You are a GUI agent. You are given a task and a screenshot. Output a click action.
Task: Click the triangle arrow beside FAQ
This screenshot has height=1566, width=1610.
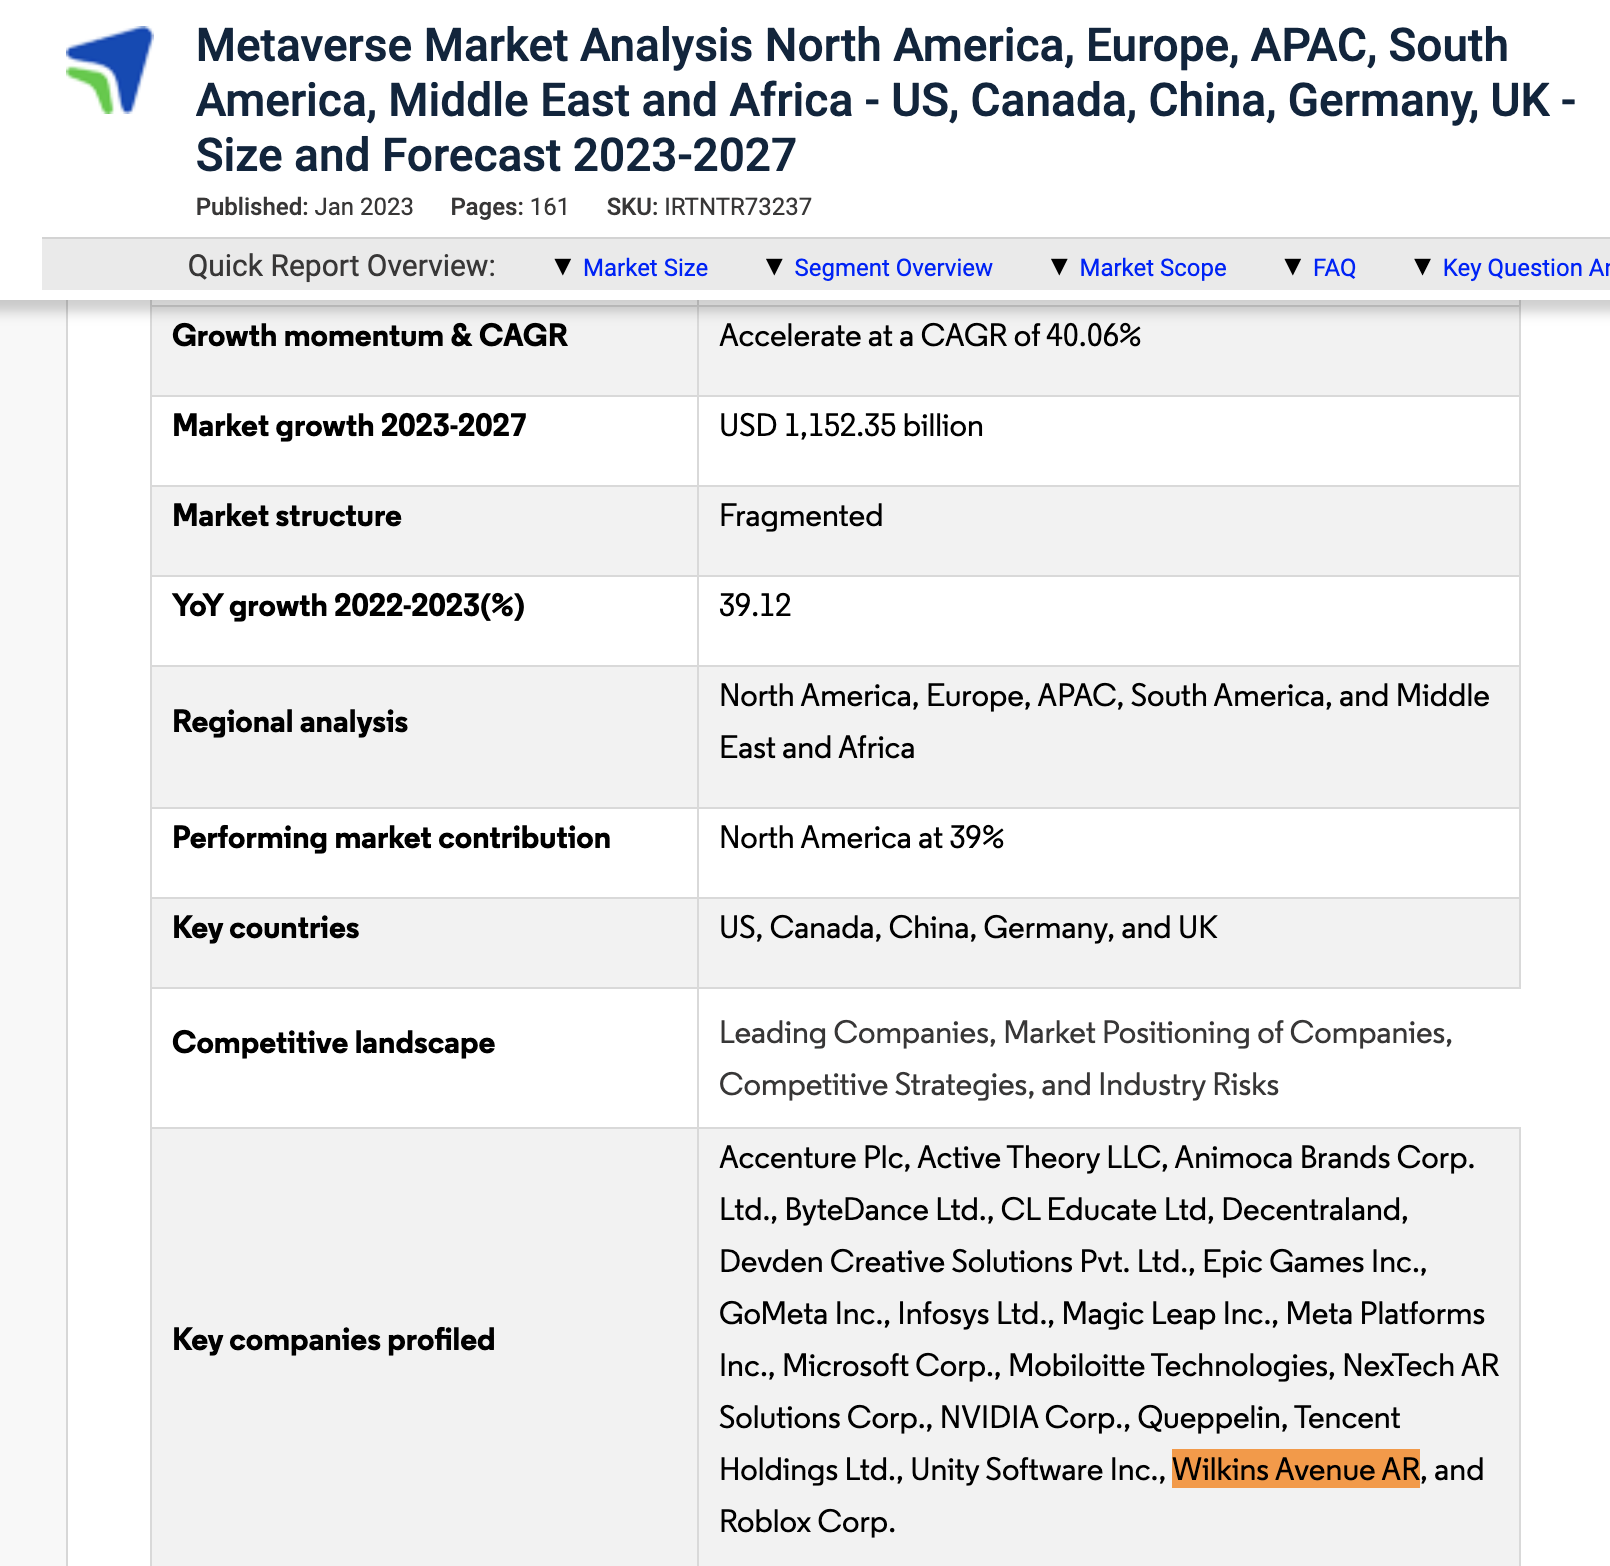(1293, 267)
